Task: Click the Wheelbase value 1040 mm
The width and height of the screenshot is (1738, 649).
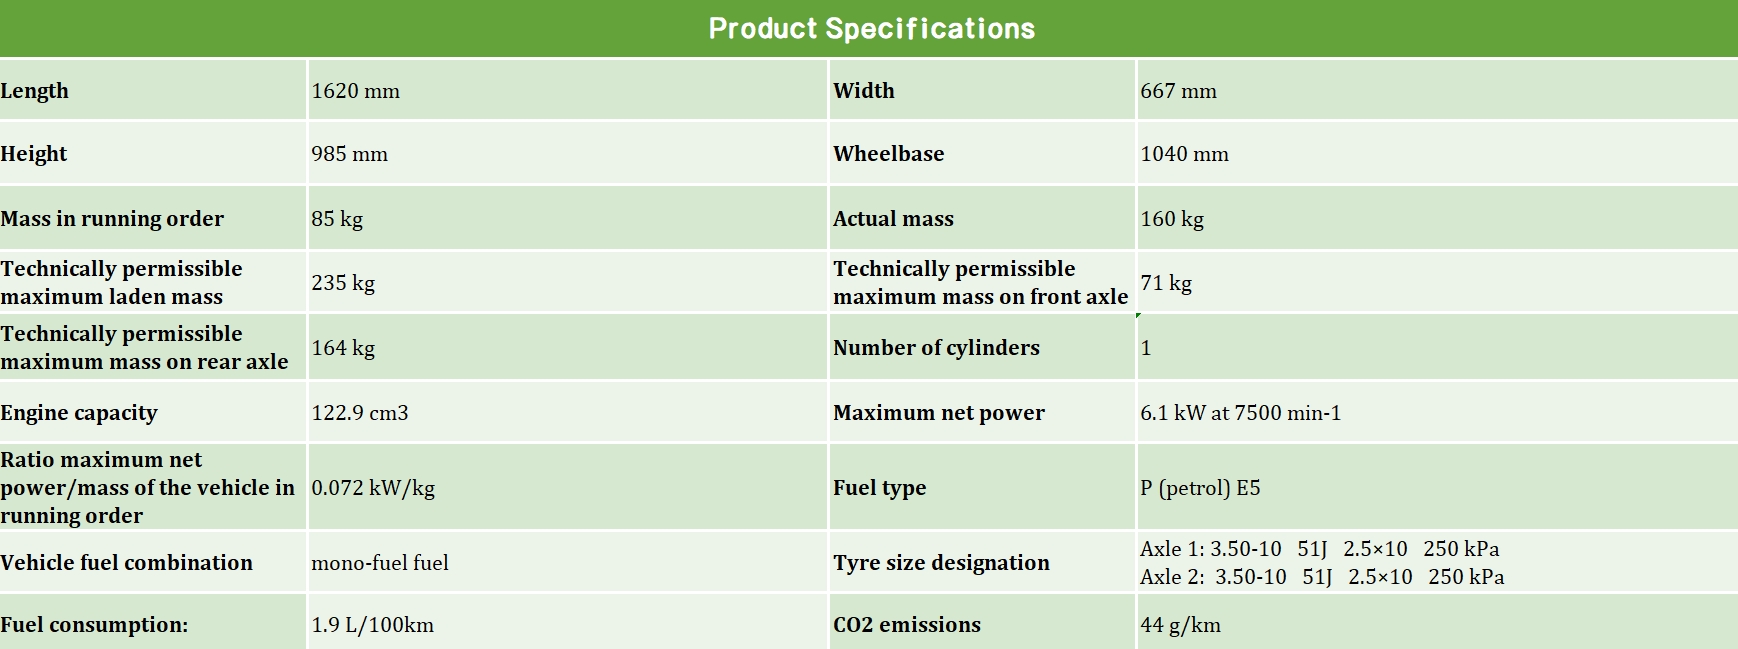Action: [x=1184, y=154]
